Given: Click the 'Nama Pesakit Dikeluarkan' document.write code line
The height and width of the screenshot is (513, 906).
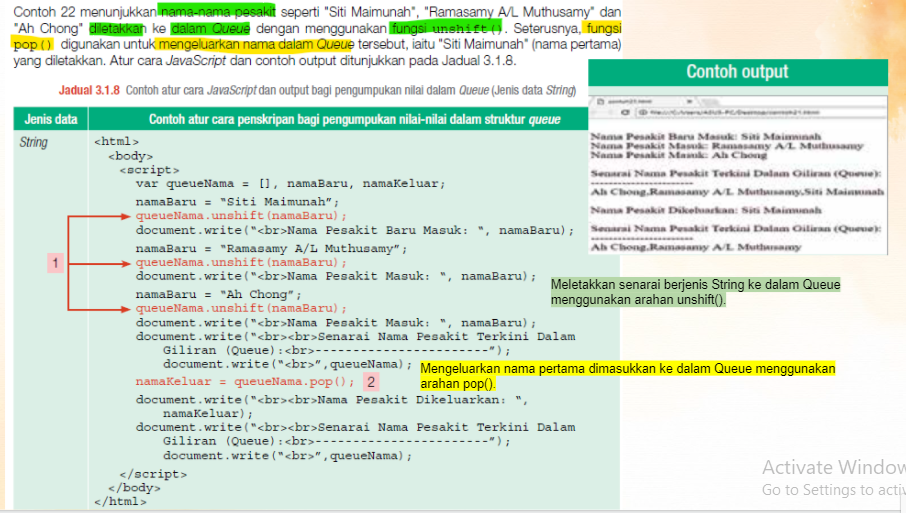Looking at the screenshot, I should [332, 400].
